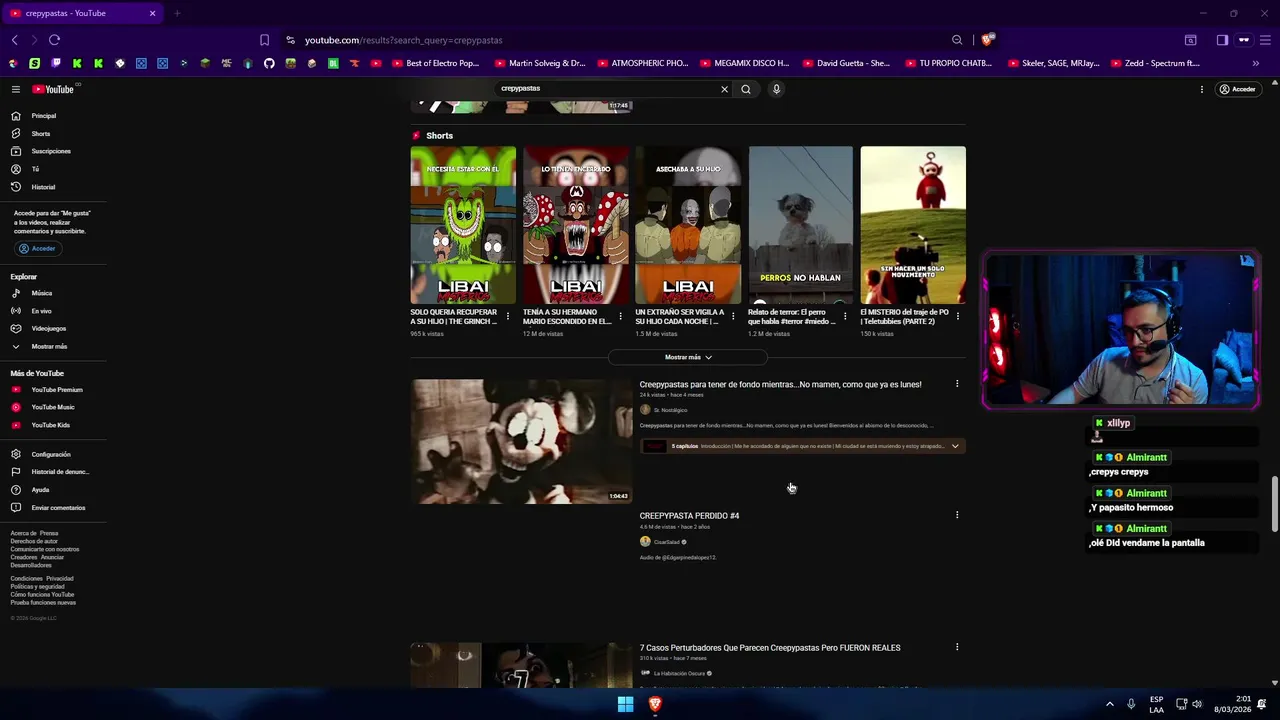Open YouTube Premium link

pos(56,390)
